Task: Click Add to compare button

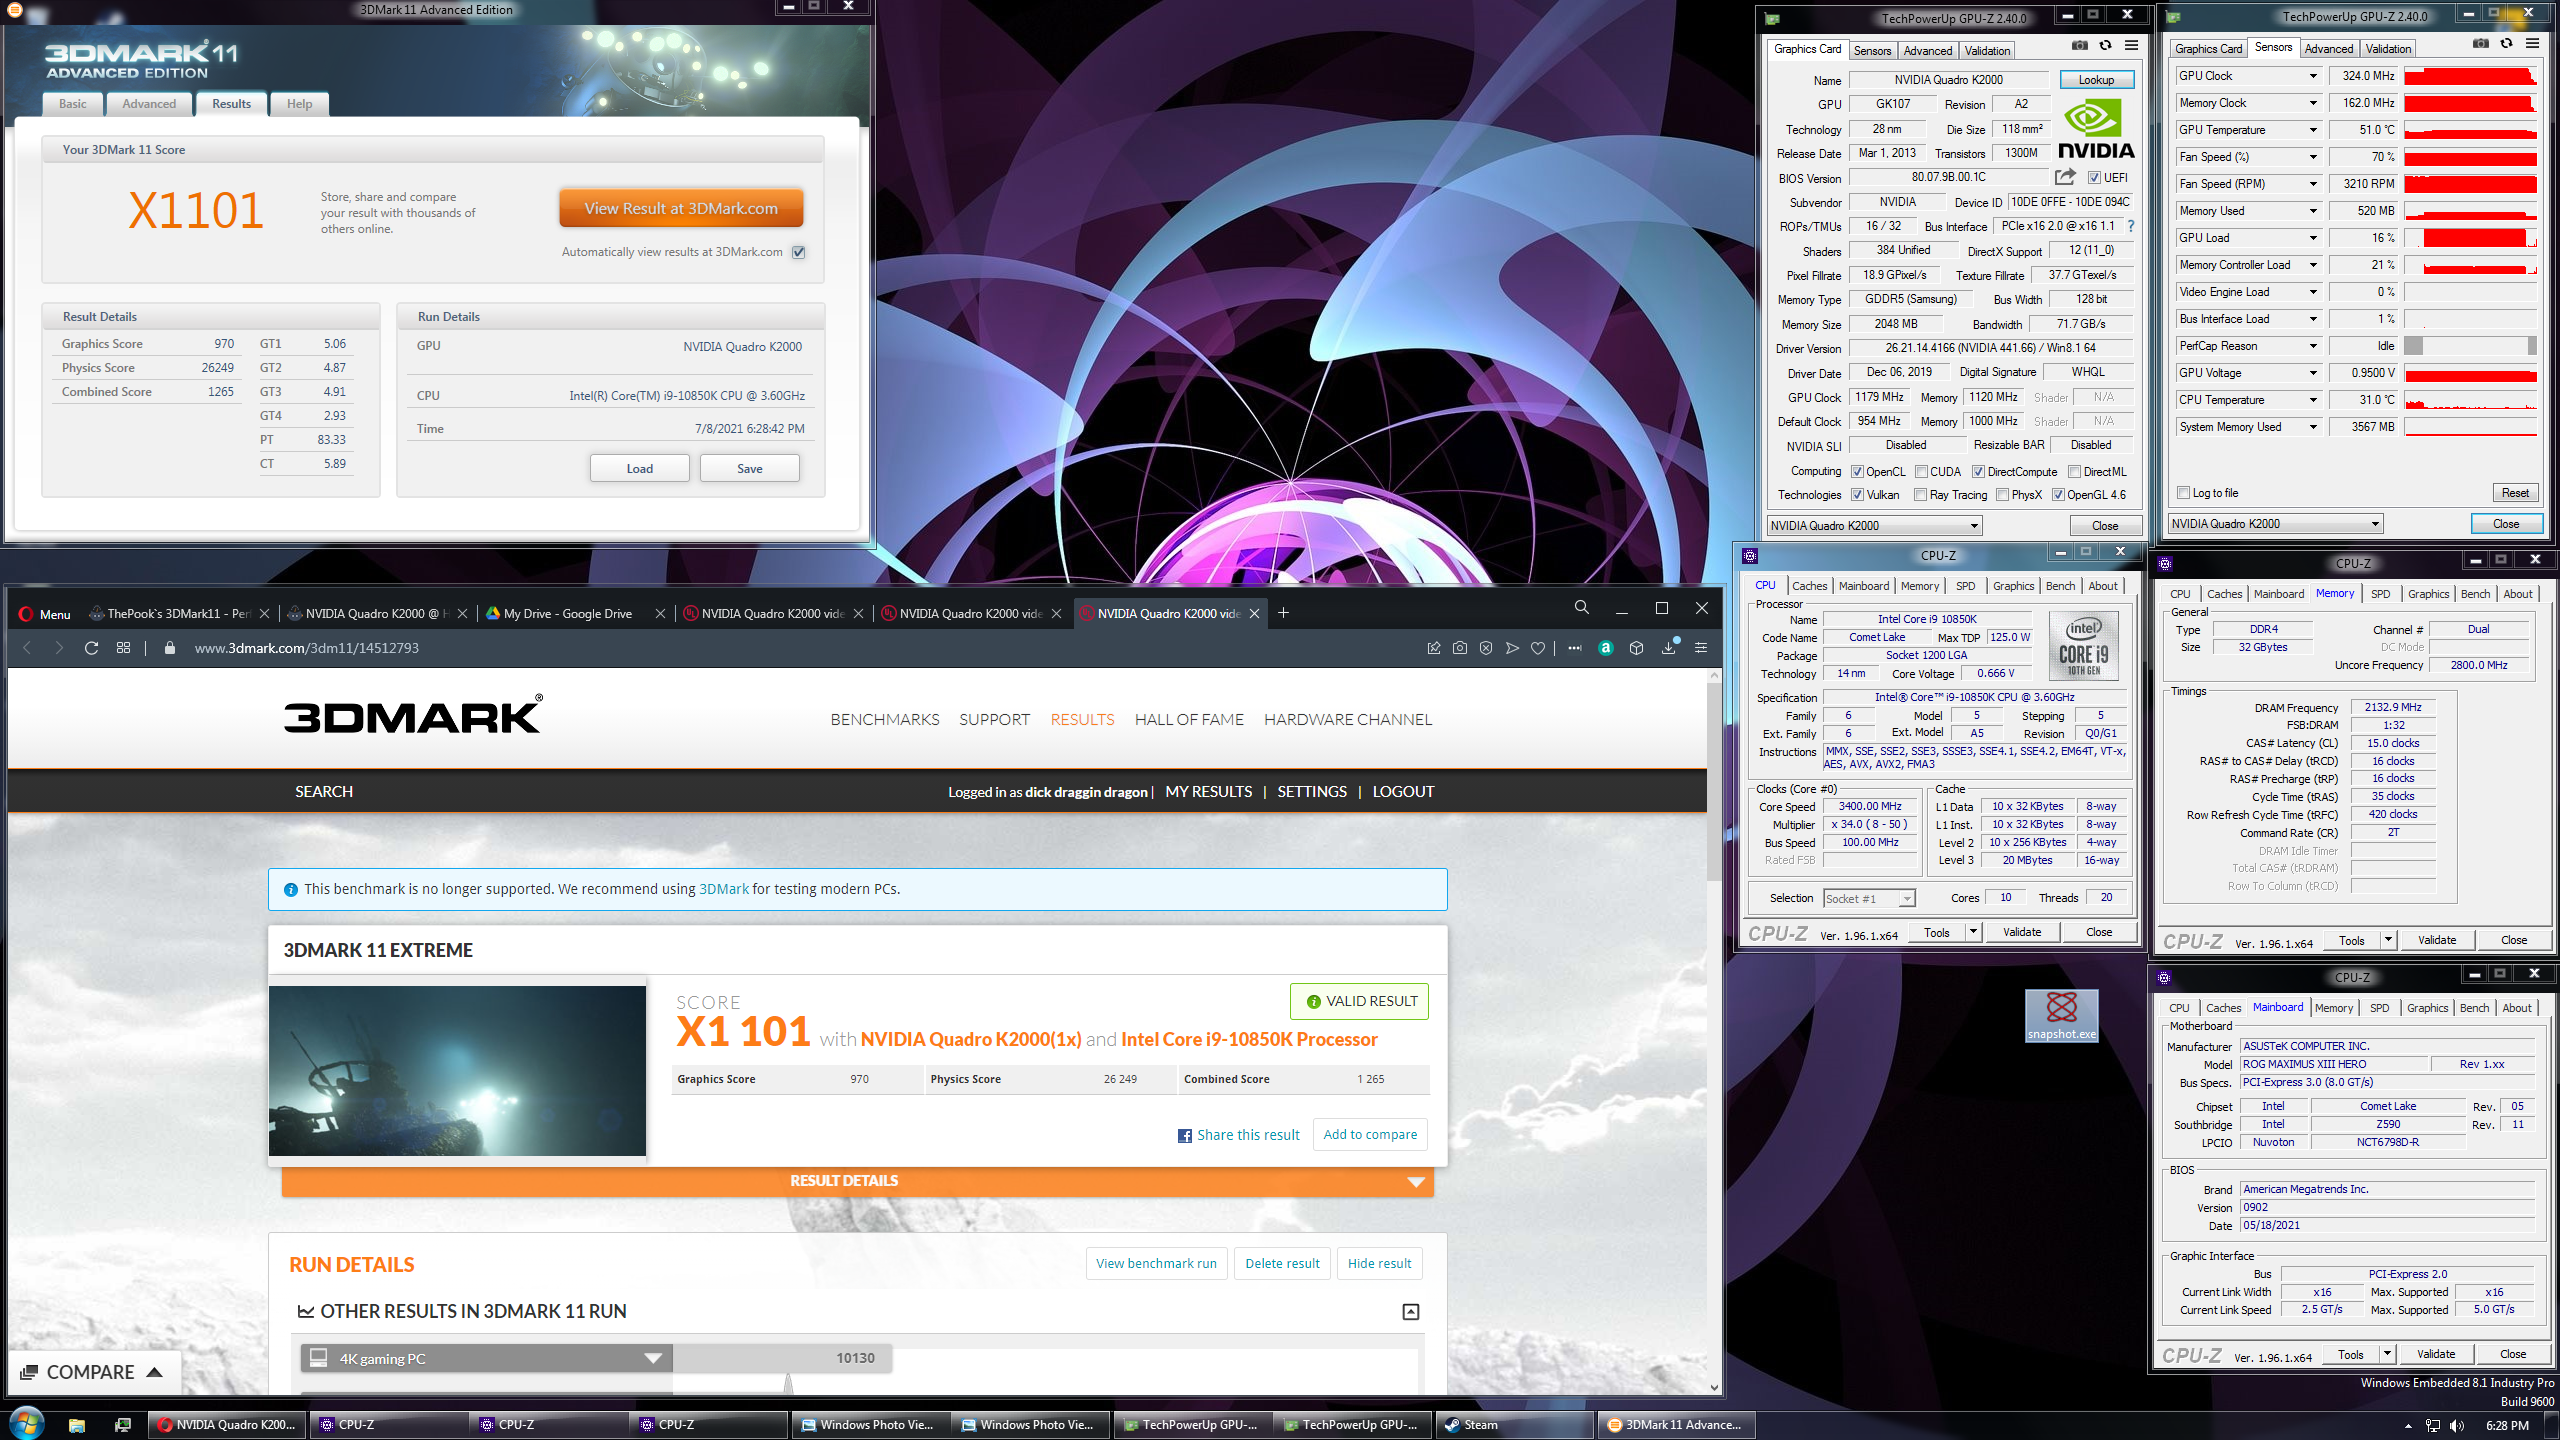Action: (x=1370, y=1135)
